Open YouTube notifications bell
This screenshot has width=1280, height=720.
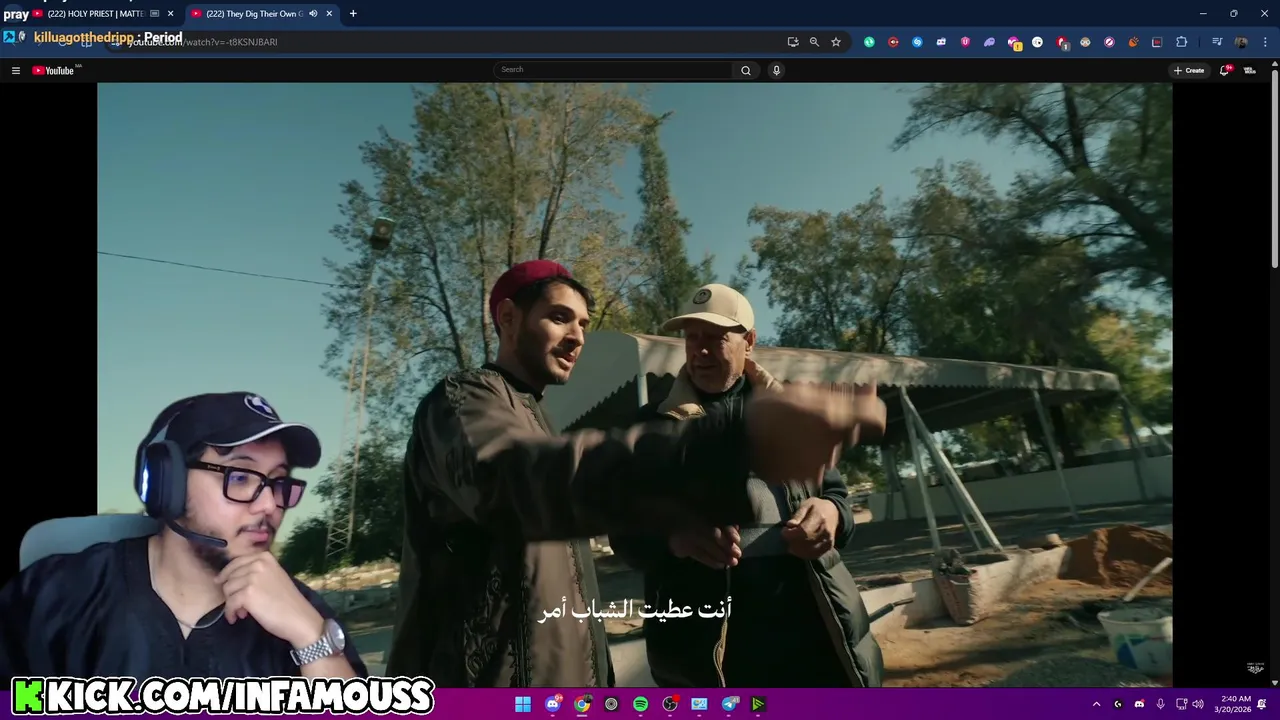click(x=1224, y=70)
